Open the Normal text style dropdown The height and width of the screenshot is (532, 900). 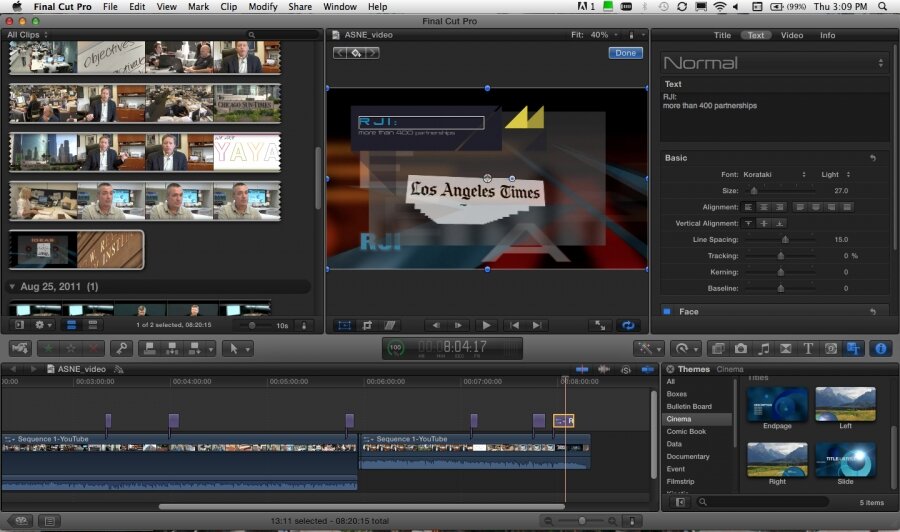point(774,63)
